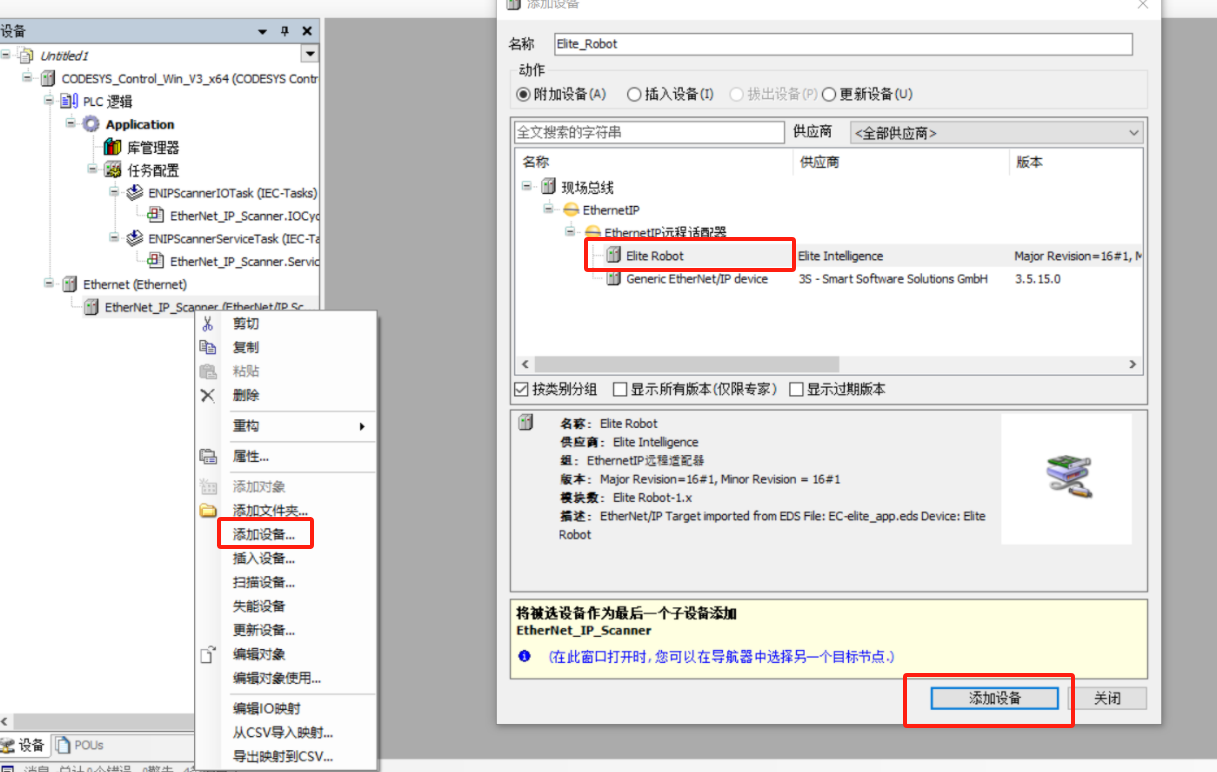Toggle the group by category (按类别分组) checkbox
The width and height of the screenshot is (1217, 772).
[x=521, y=389]
